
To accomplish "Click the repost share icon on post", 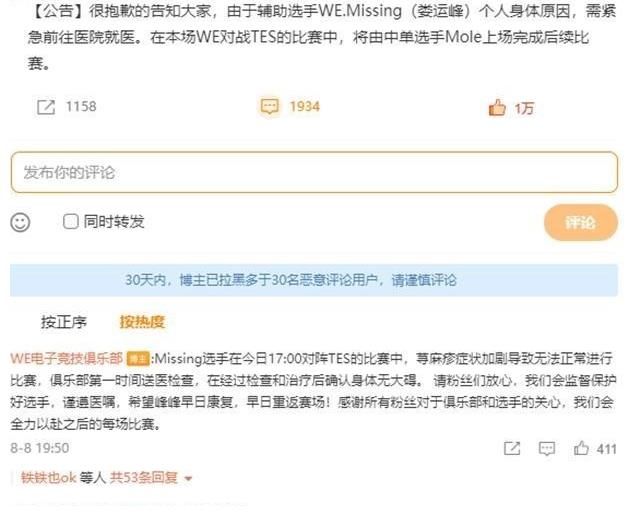I will (x=46, y=107).
